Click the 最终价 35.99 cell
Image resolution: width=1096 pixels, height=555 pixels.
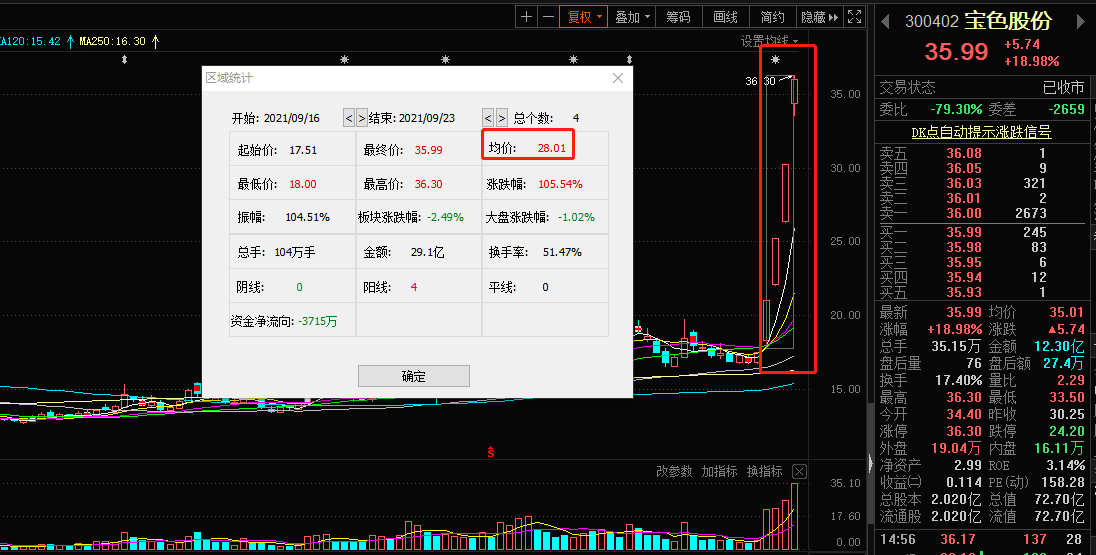(419, 150)
